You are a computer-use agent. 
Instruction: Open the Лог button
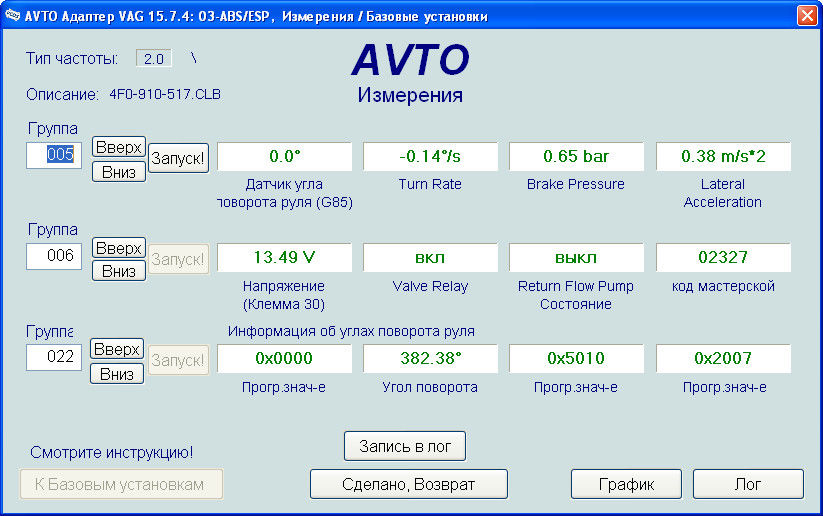pos(748,484)
